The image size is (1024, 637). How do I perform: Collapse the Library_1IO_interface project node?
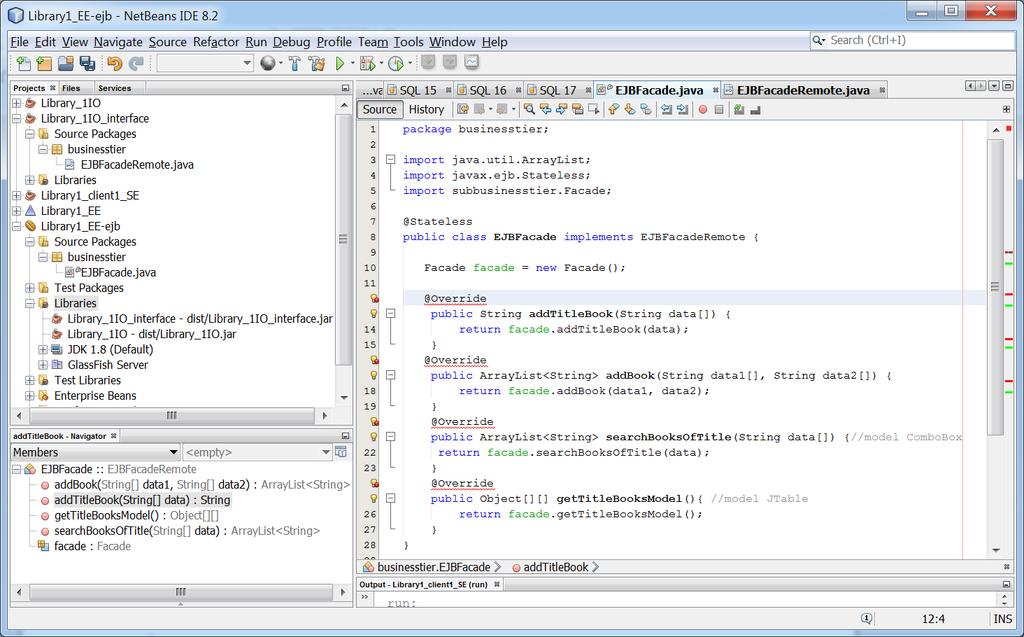[x=17, y=119]
